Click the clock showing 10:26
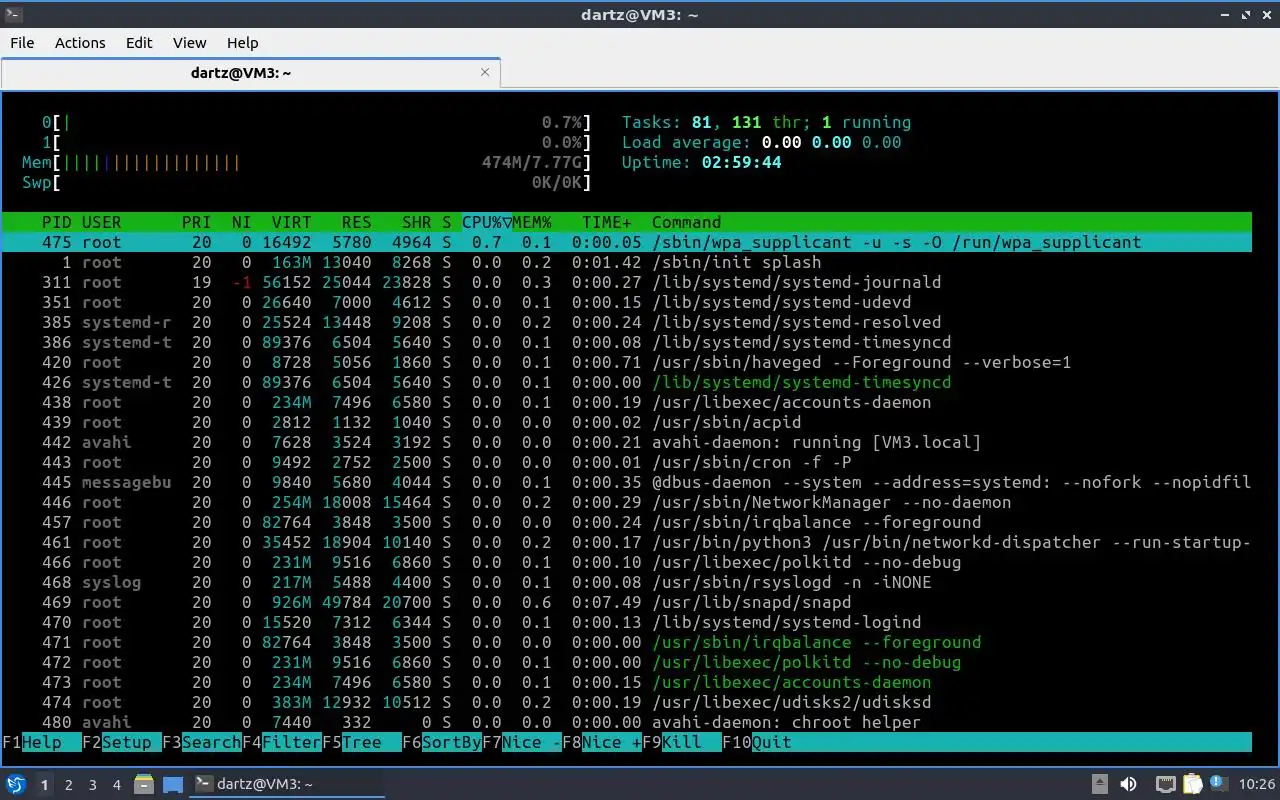 [1257, 784]
